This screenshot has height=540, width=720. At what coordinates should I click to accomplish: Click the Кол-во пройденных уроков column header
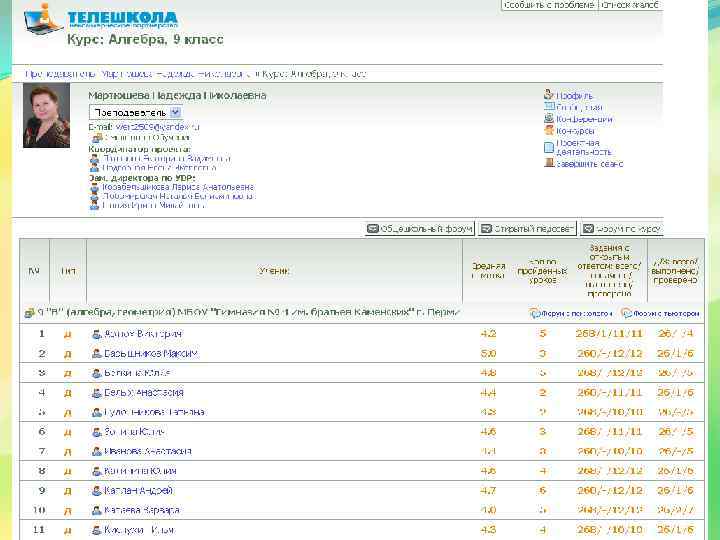(542, 271)
